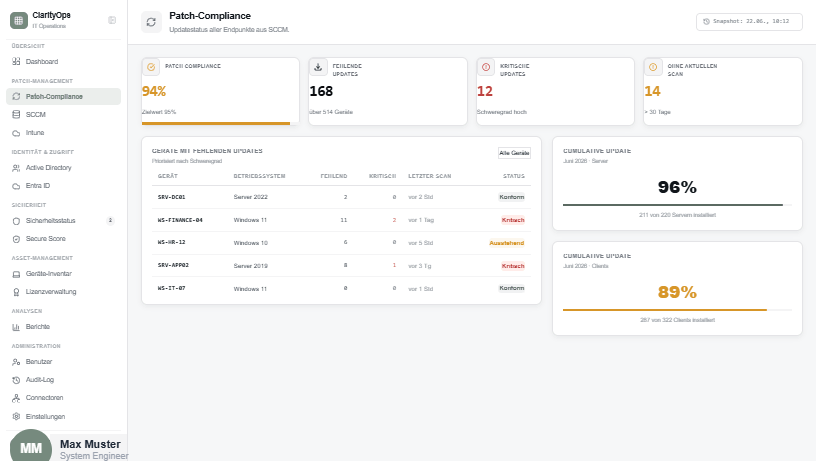Click the Ausstehend status badge
816x461 pixels.
pyautogui.click(x=506, y=243)
